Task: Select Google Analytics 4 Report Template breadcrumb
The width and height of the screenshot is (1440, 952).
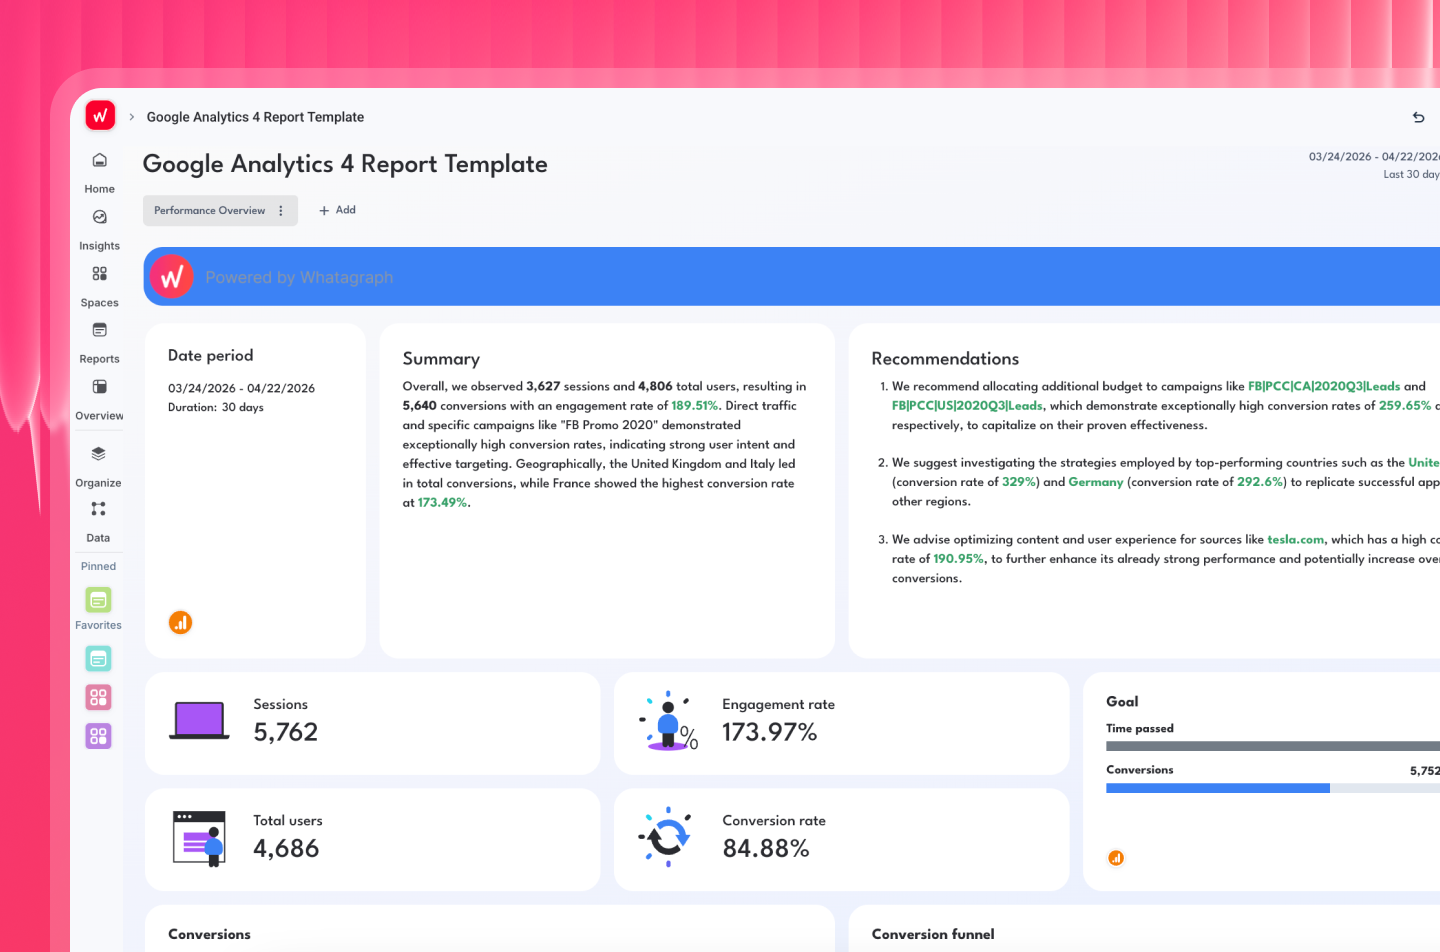Action: coord(255,116)
